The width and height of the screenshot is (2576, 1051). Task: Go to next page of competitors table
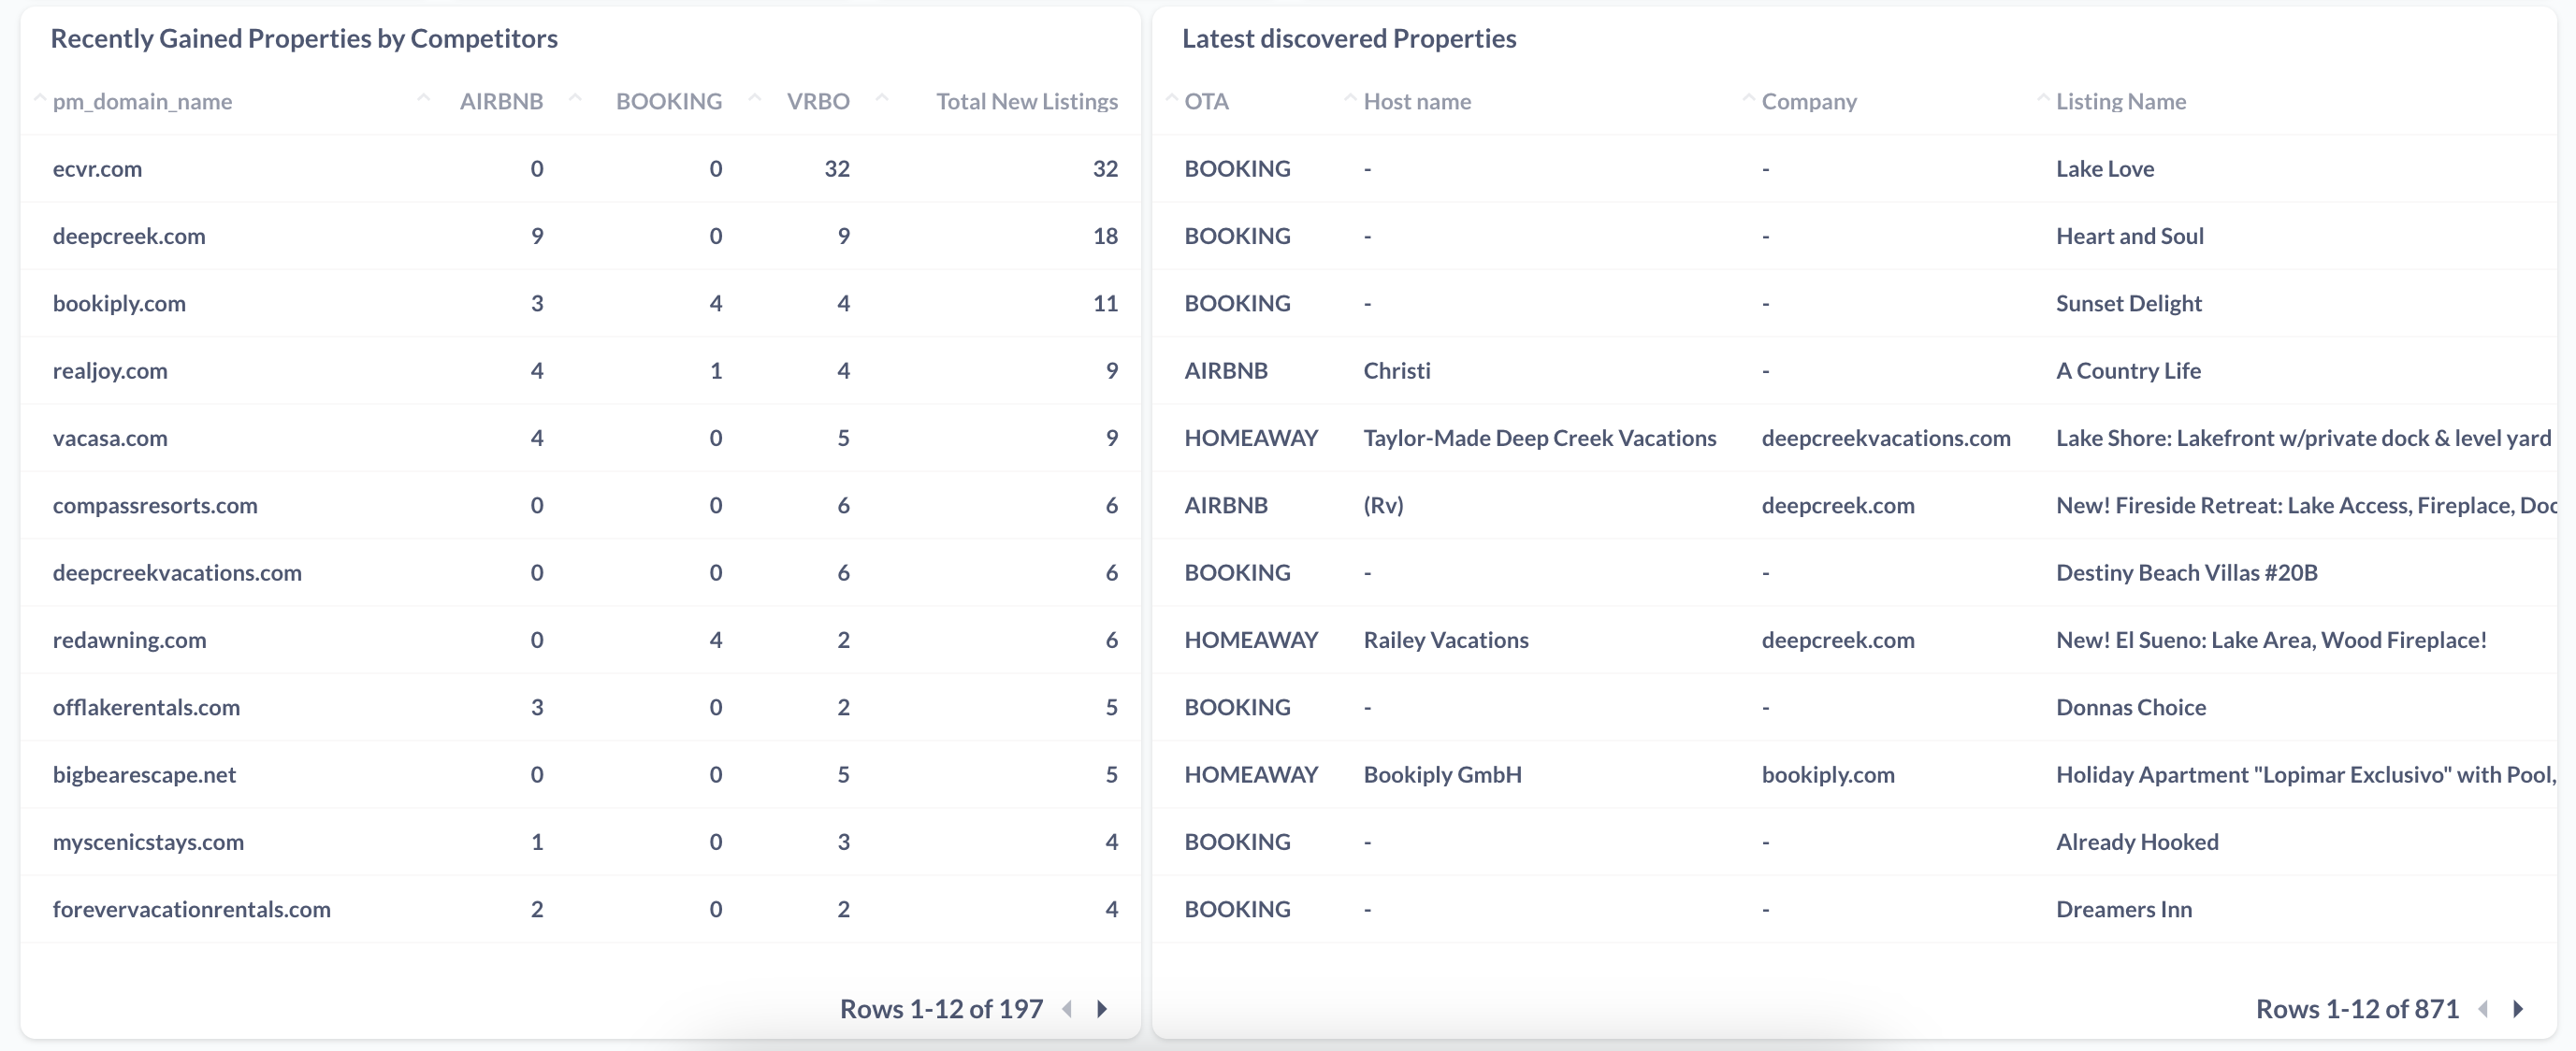pyautogui.click(x=1102, y=1008)
